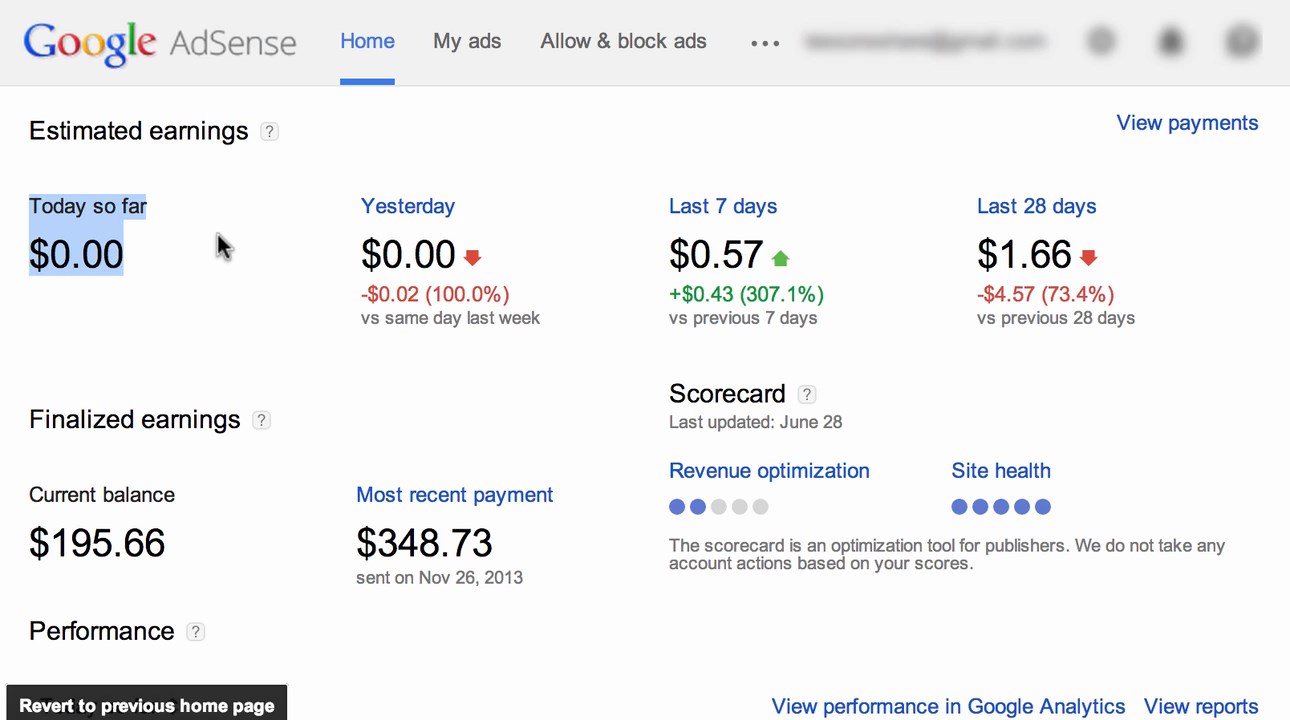Click the 'vs previous 28 days' text
This screenshot has width=1290, height=720.
[1056, 318]
